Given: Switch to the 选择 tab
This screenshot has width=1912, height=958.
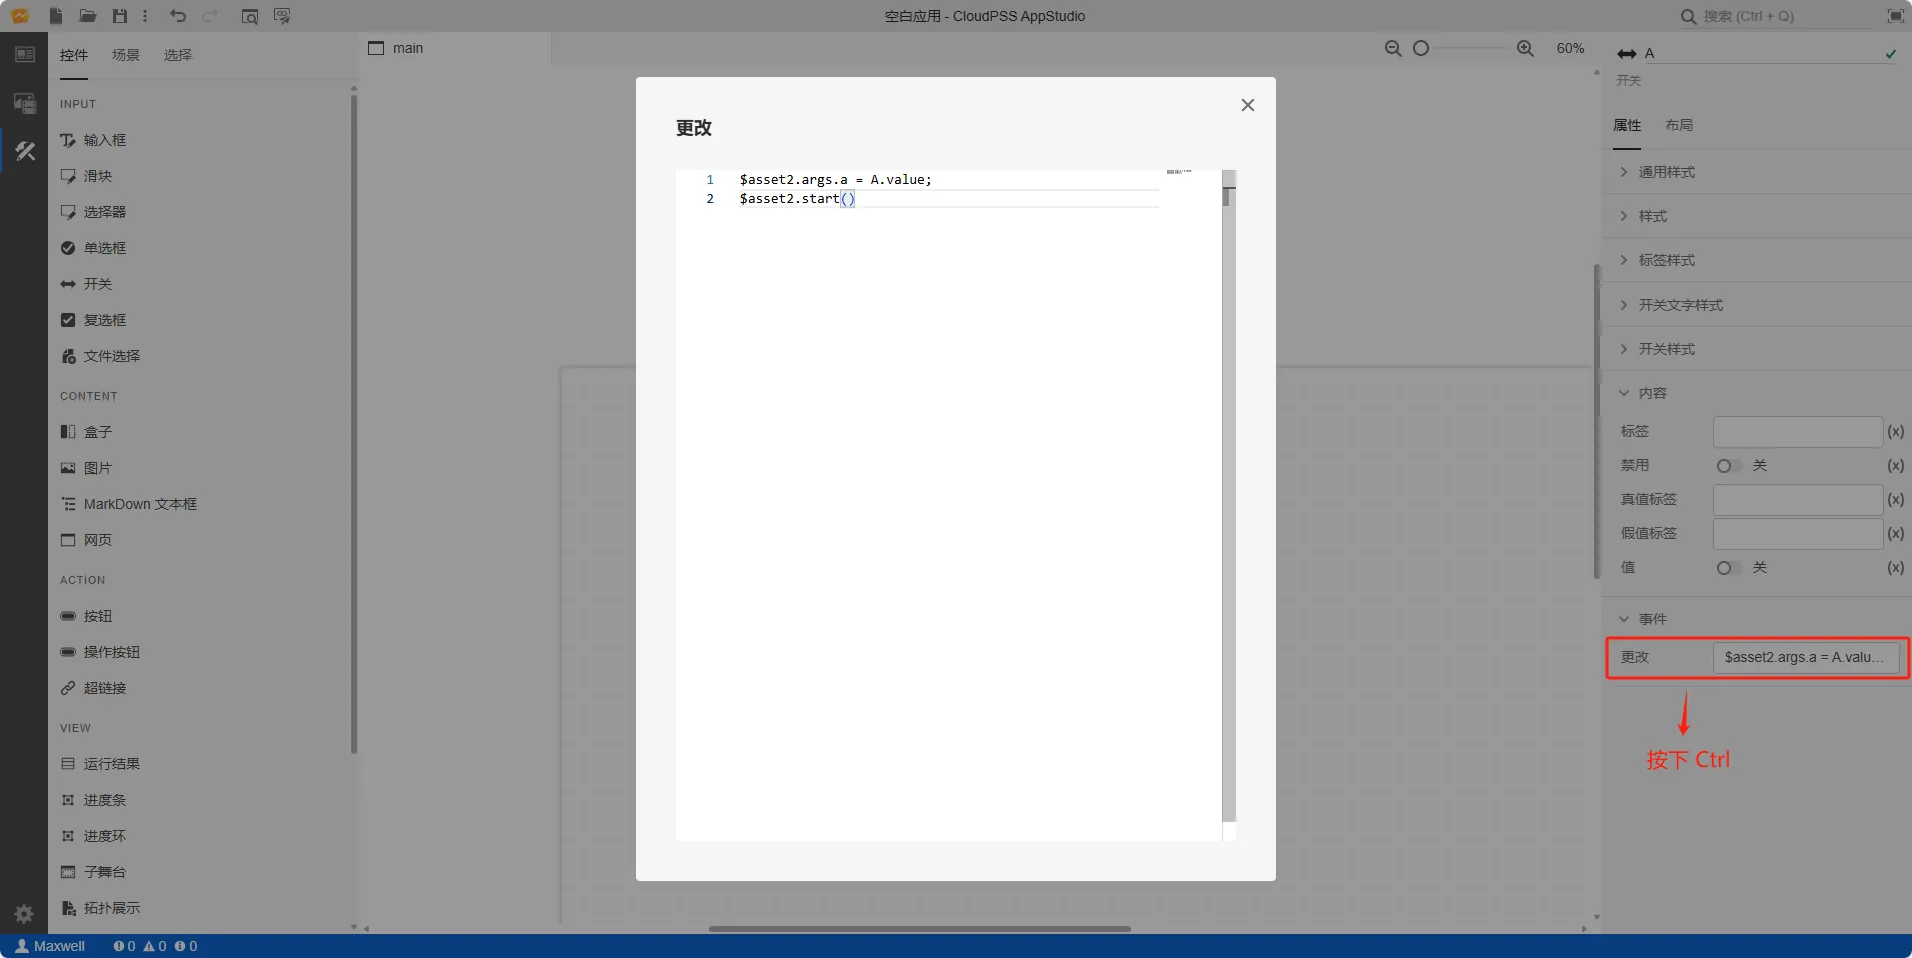Looking at the screenshot, I should 178,55.
